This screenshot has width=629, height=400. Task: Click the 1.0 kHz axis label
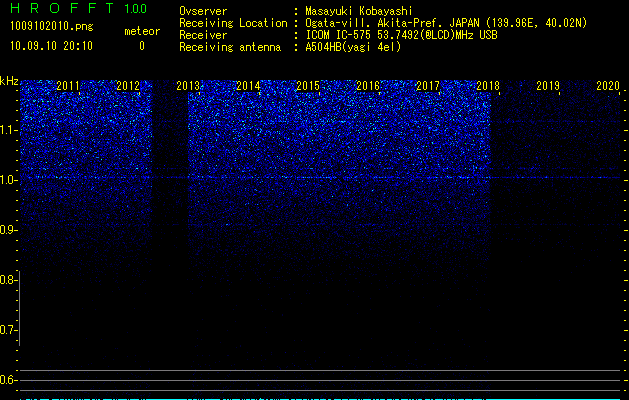pos(8,180)
